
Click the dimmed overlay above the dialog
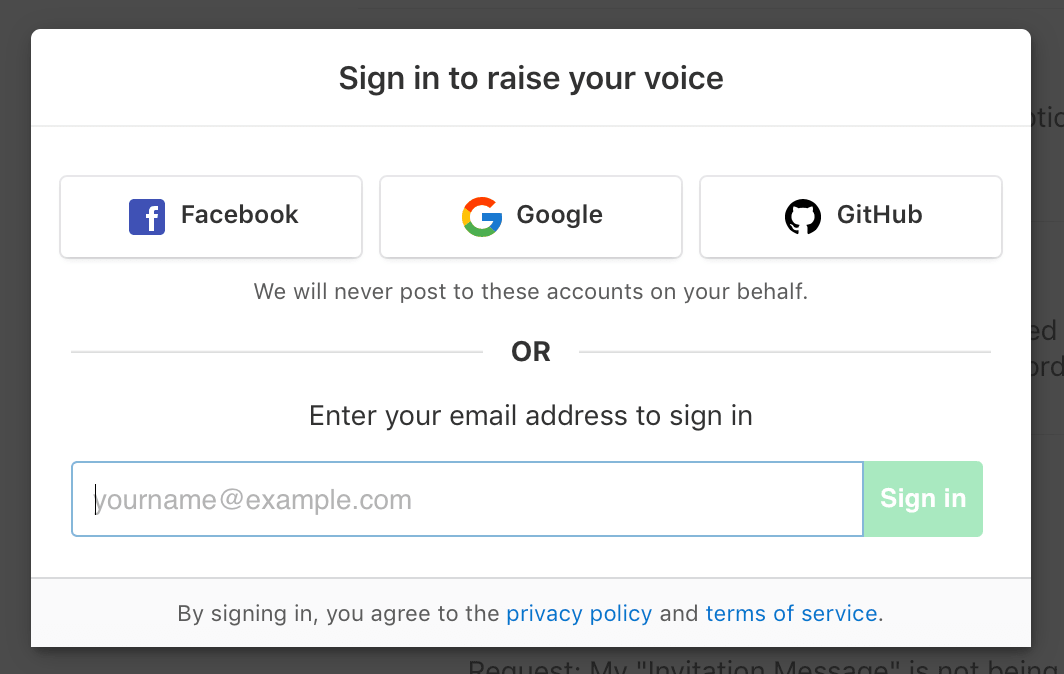point(532,14)
